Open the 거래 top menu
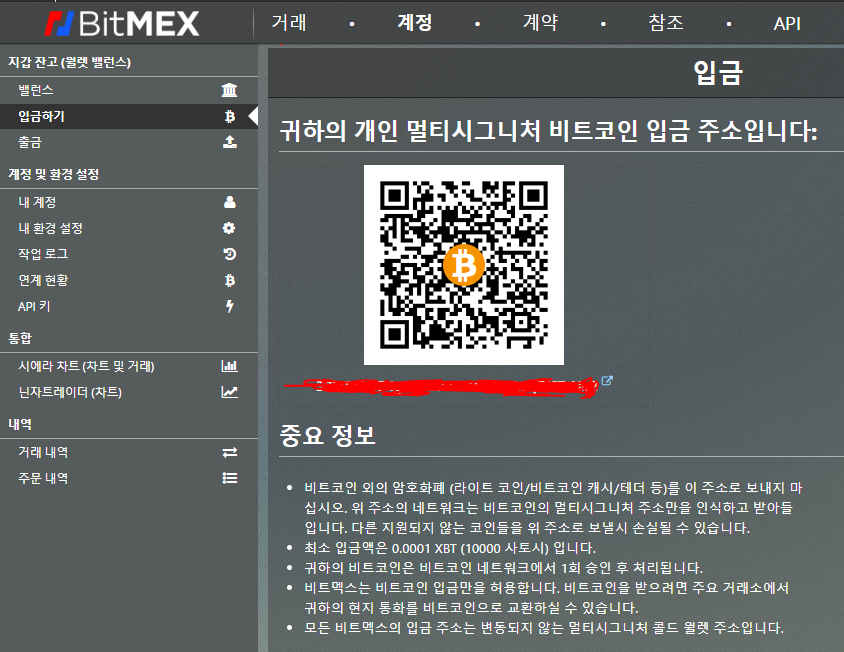The image size is (844, 652). tap(289, 23)
